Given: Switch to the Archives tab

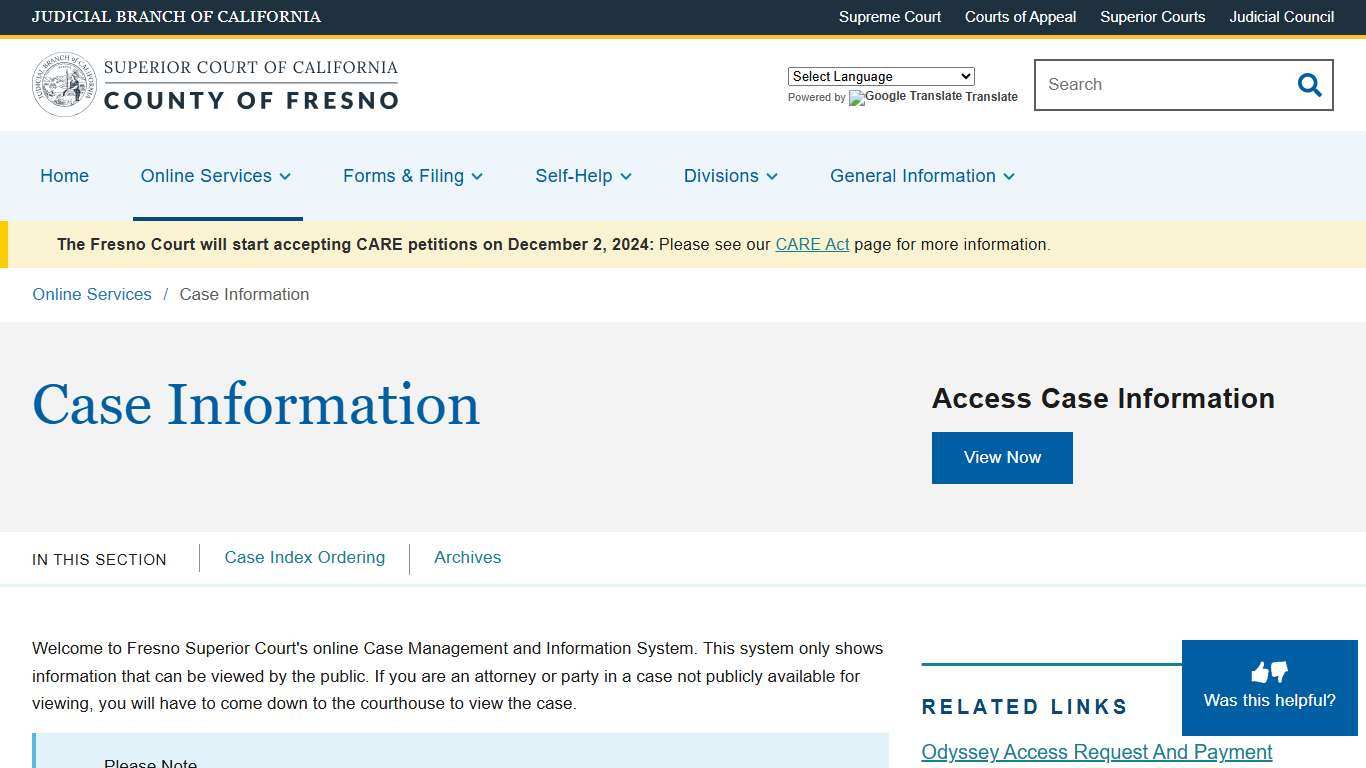Looking at the screenshot, I should coord(467,557).
